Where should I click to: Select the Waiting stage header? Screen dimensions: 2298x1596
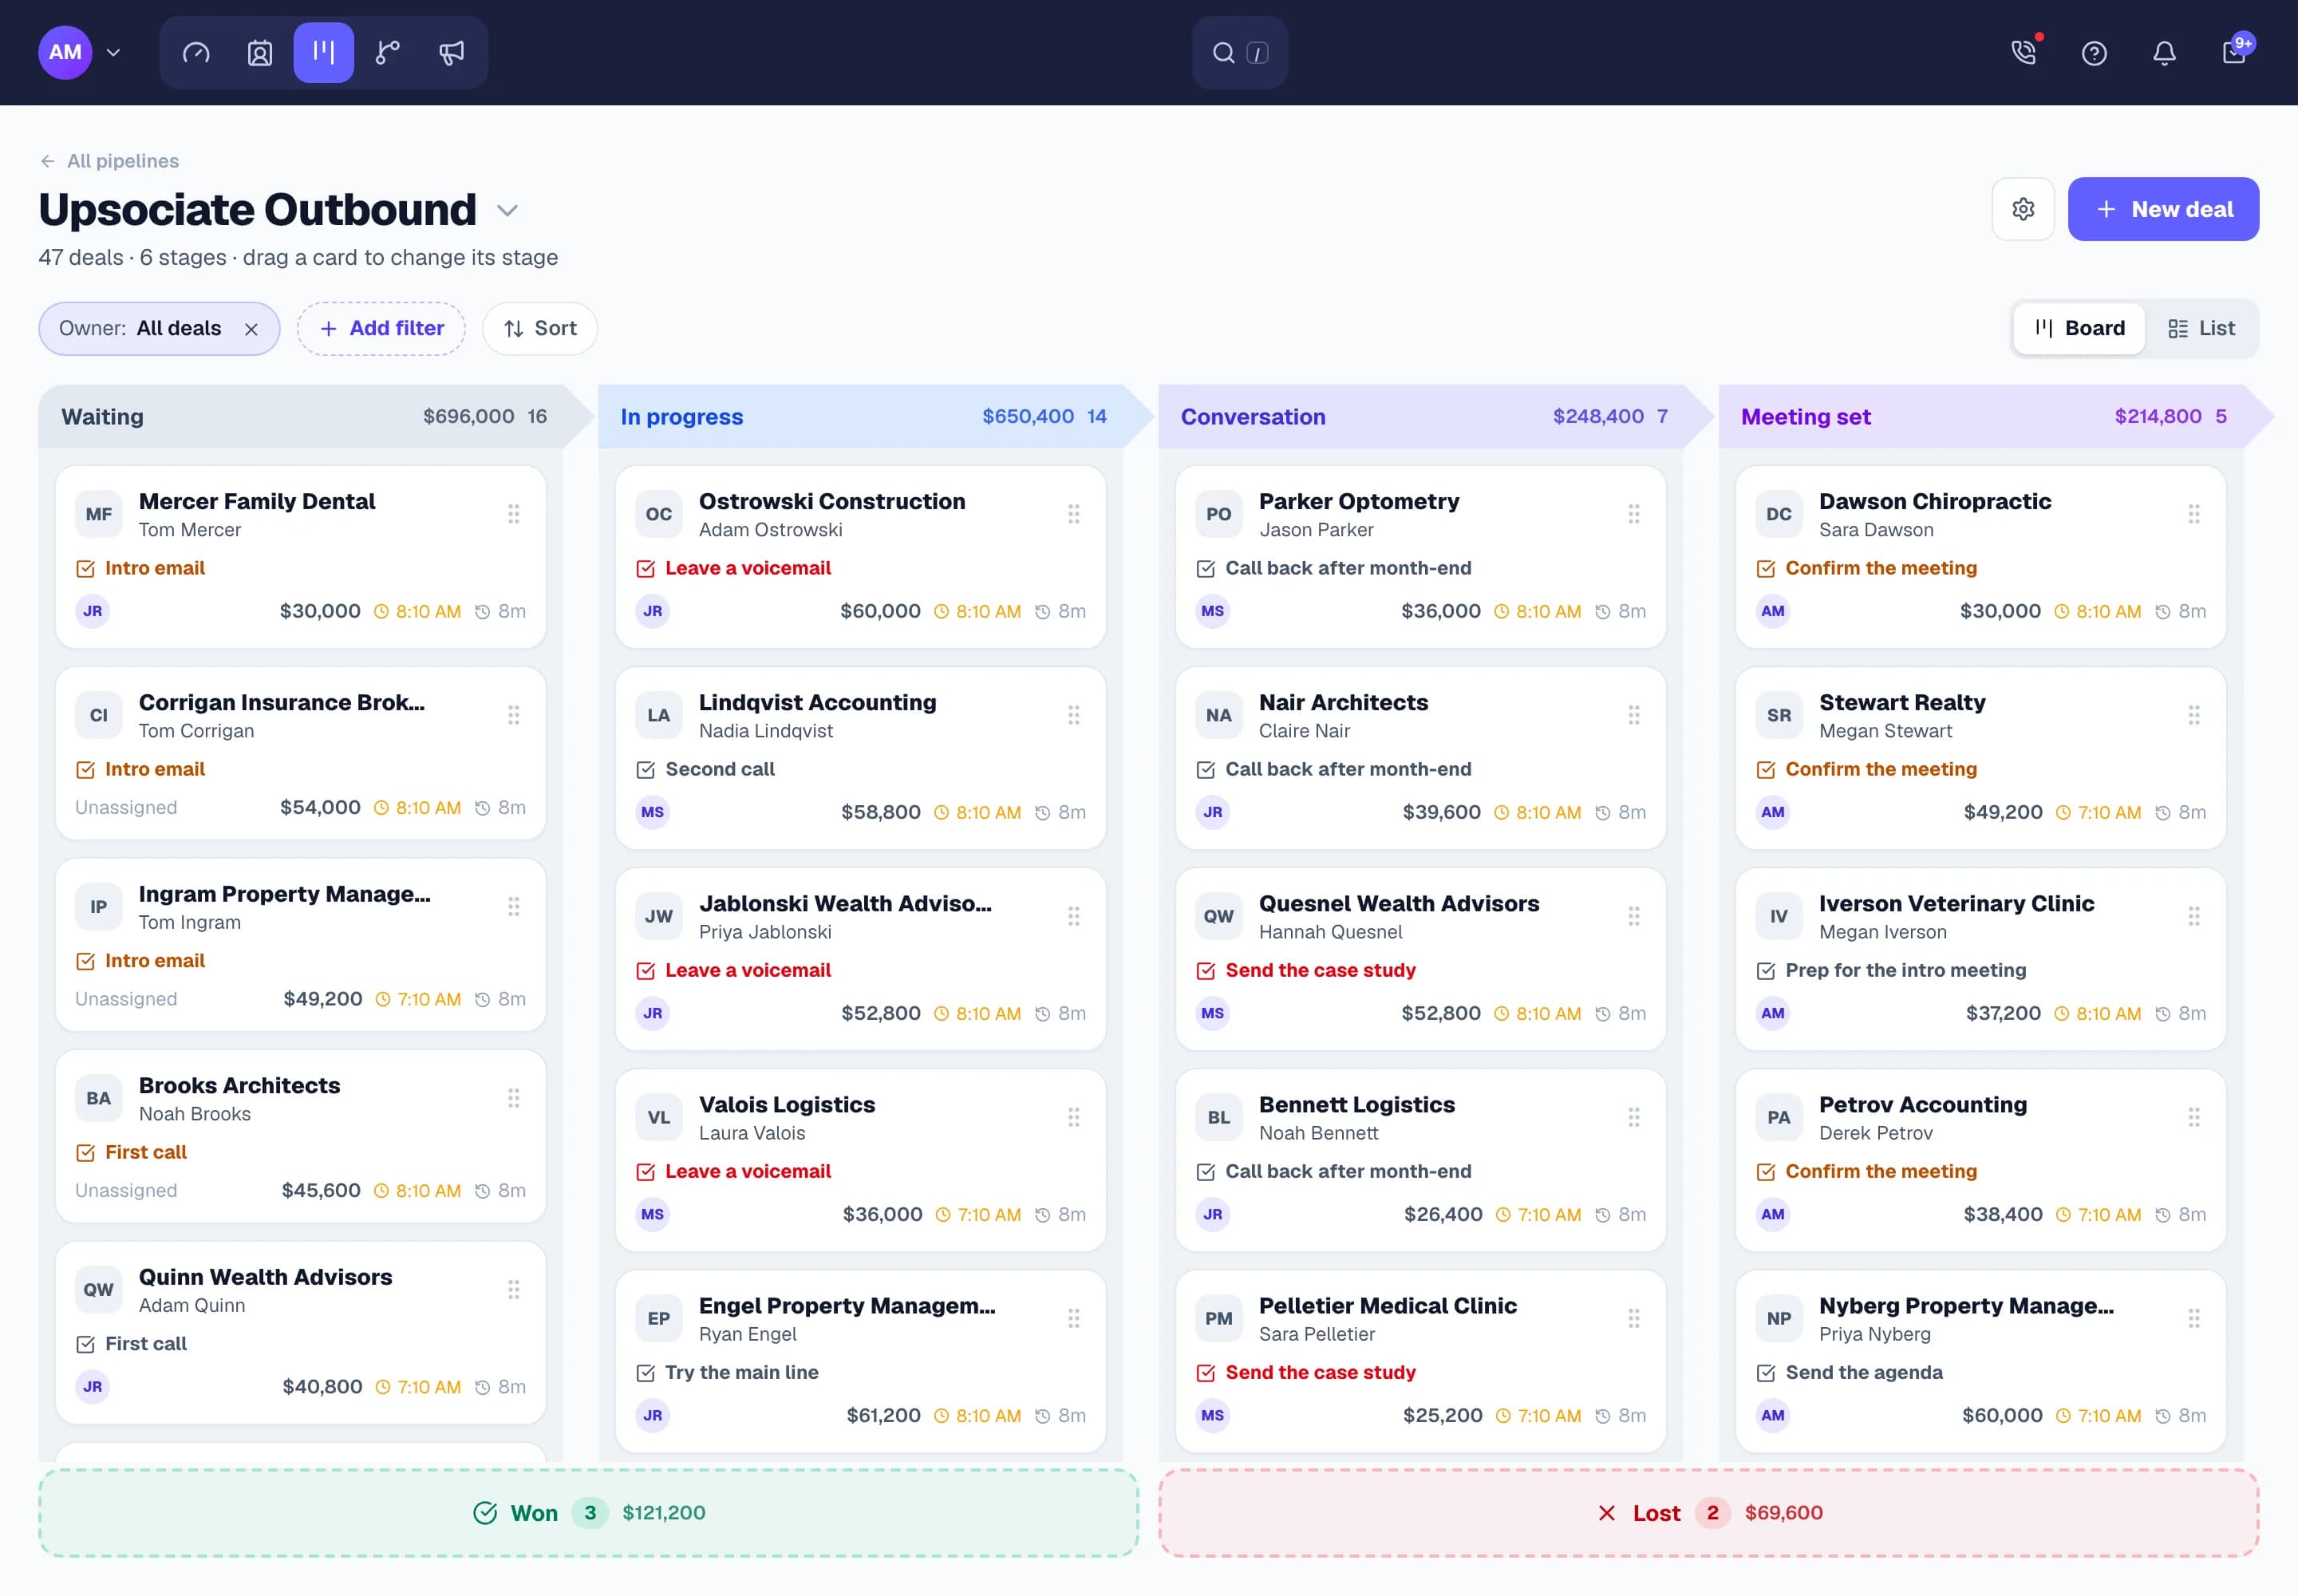pos(316,416)
